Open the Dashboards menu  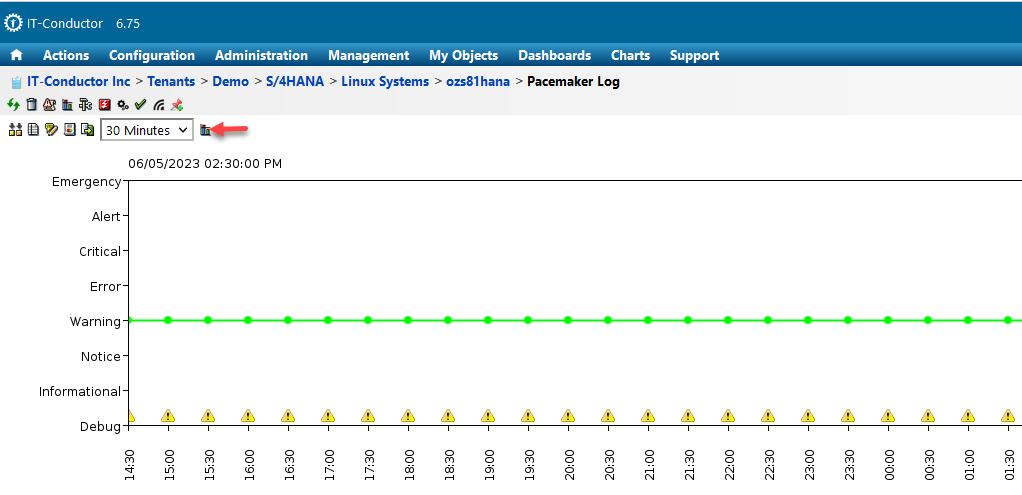coord(554,56)
